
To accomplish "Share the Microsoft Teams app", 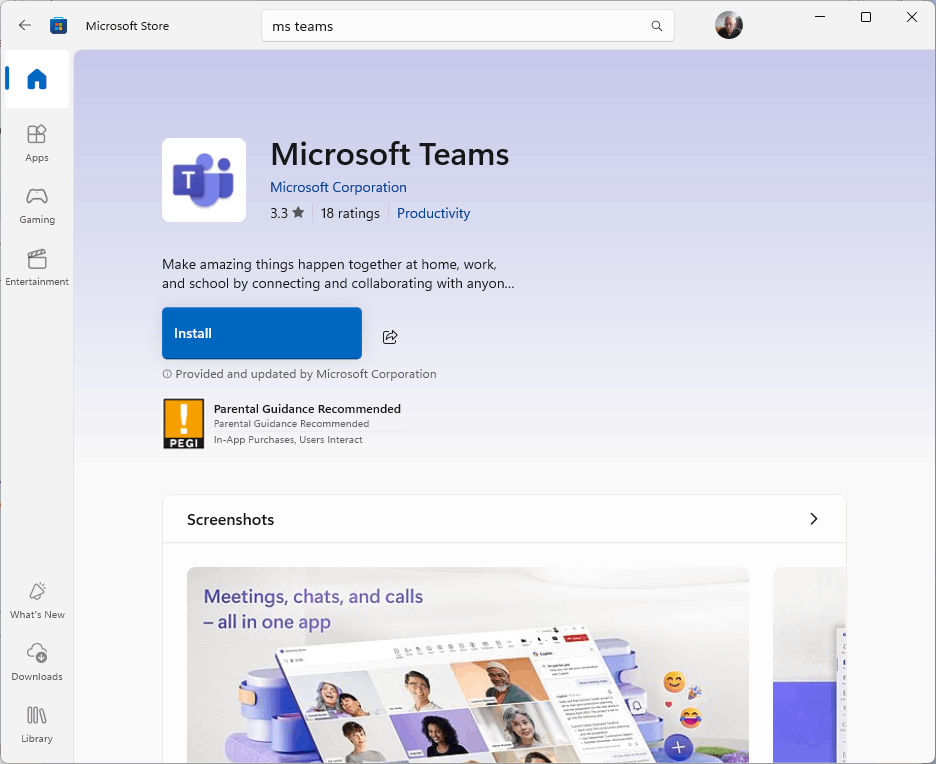I will click(x=390, y=337).
